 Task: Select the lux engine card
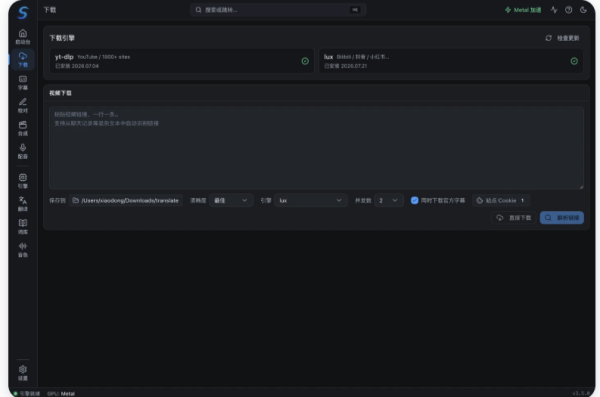[x=451, y=61]
